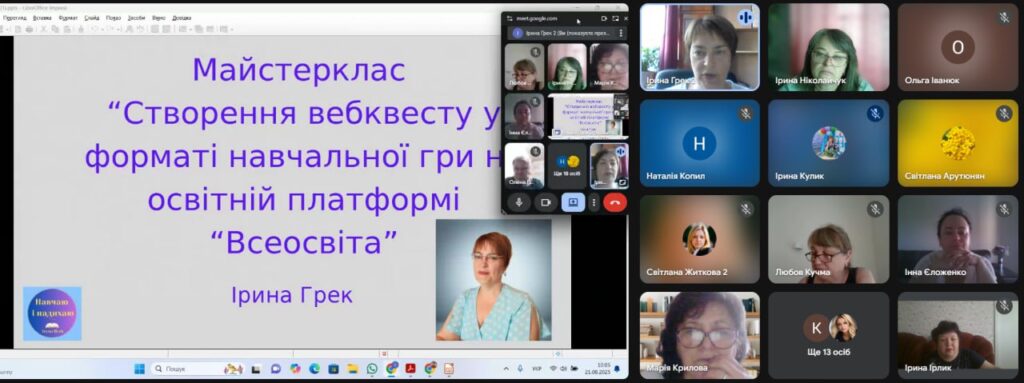The image size is (1024, 383).
Task: Open presenter bar three-dot menu in popup
Action: (620, 33)
